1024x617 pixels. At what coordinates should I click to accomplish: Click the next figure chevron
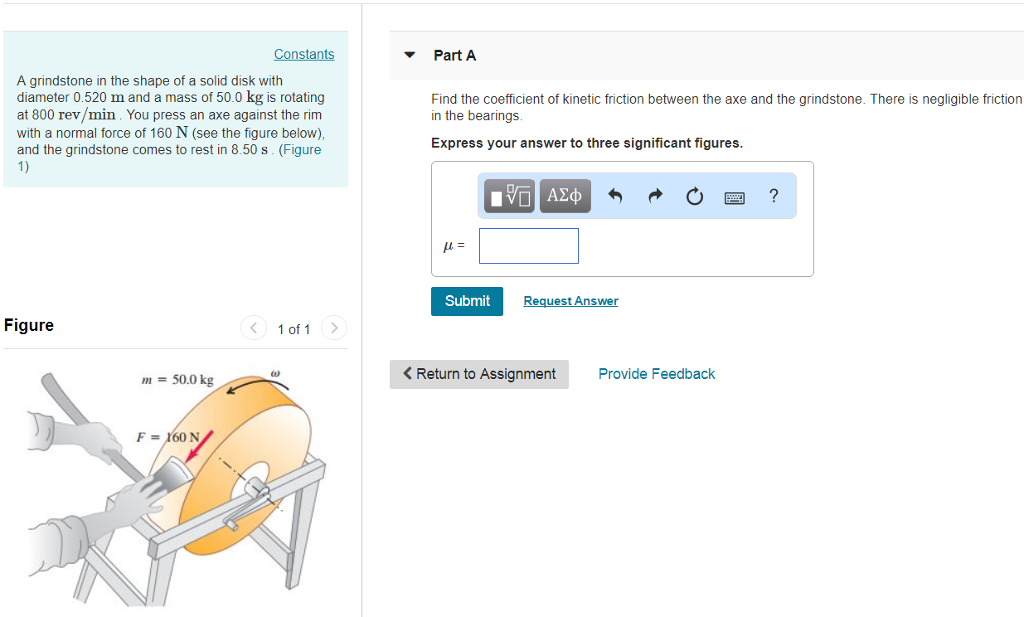click(x=333, y=327)
